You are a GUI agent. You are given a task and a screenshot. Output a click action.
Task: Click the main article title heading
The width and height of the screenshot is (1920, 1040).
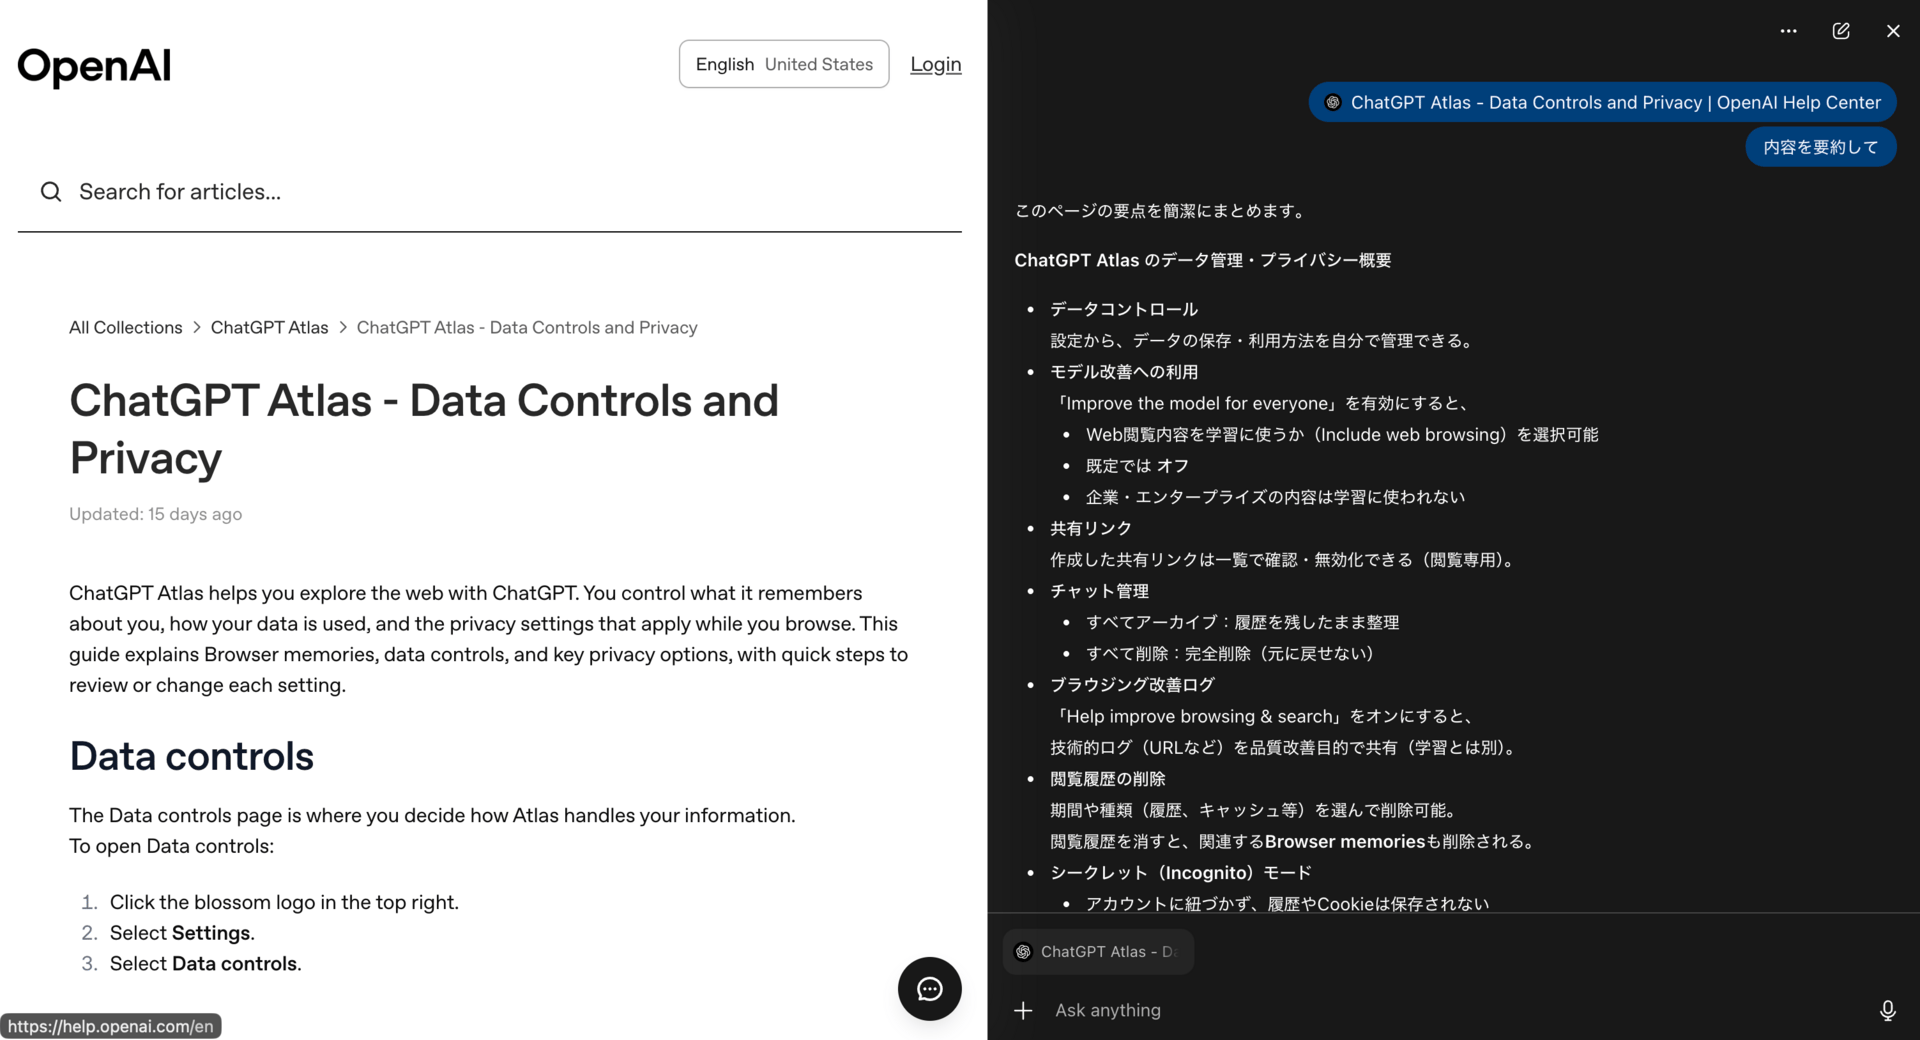(424, 429)
